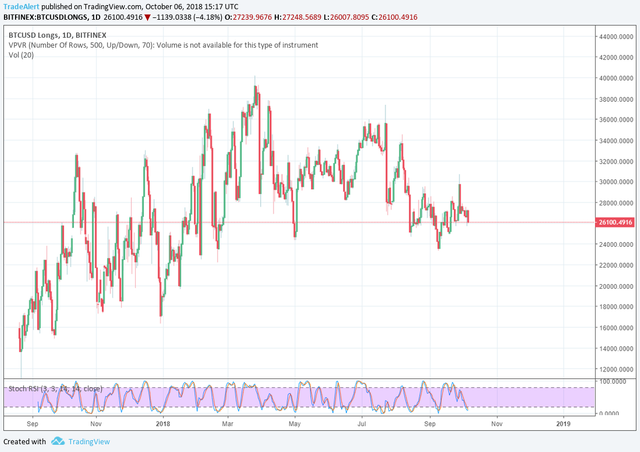
Task: Click the 28000.0000 price axis label
Action: 616,203
